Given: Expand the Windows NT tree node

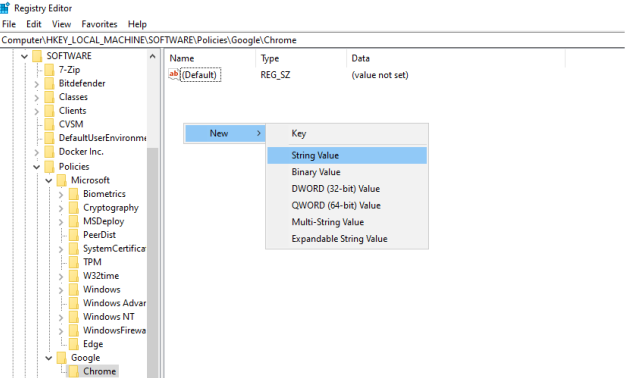Looking at the screenshot, I should 61,317.
